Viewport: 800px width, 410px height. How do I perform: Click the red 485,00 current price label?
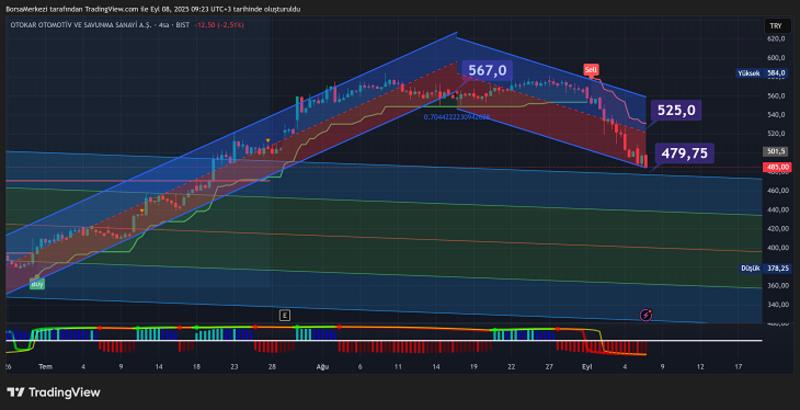tap(776, 167)
